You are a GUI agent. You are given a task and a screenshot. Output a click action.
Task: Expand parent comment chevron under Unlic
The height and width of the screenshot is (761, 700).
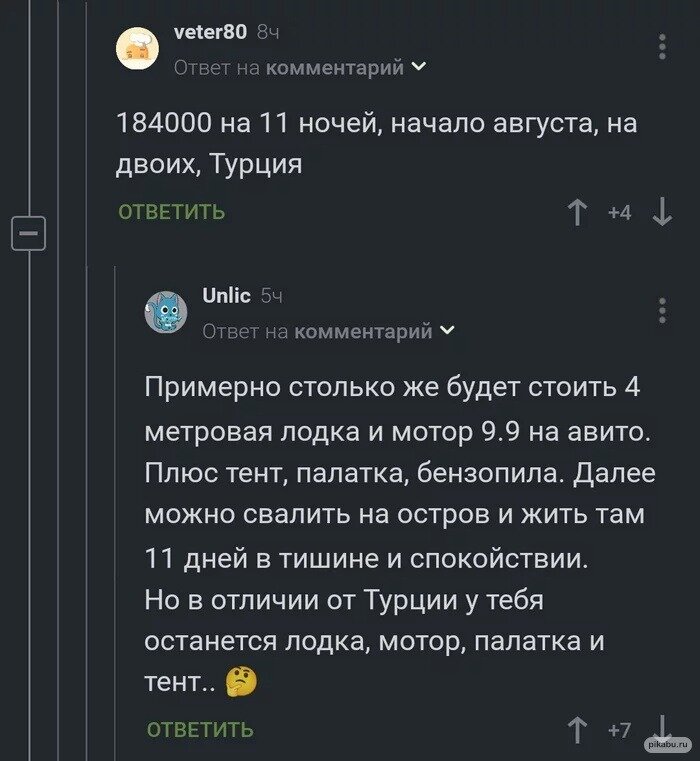[446, 331]
